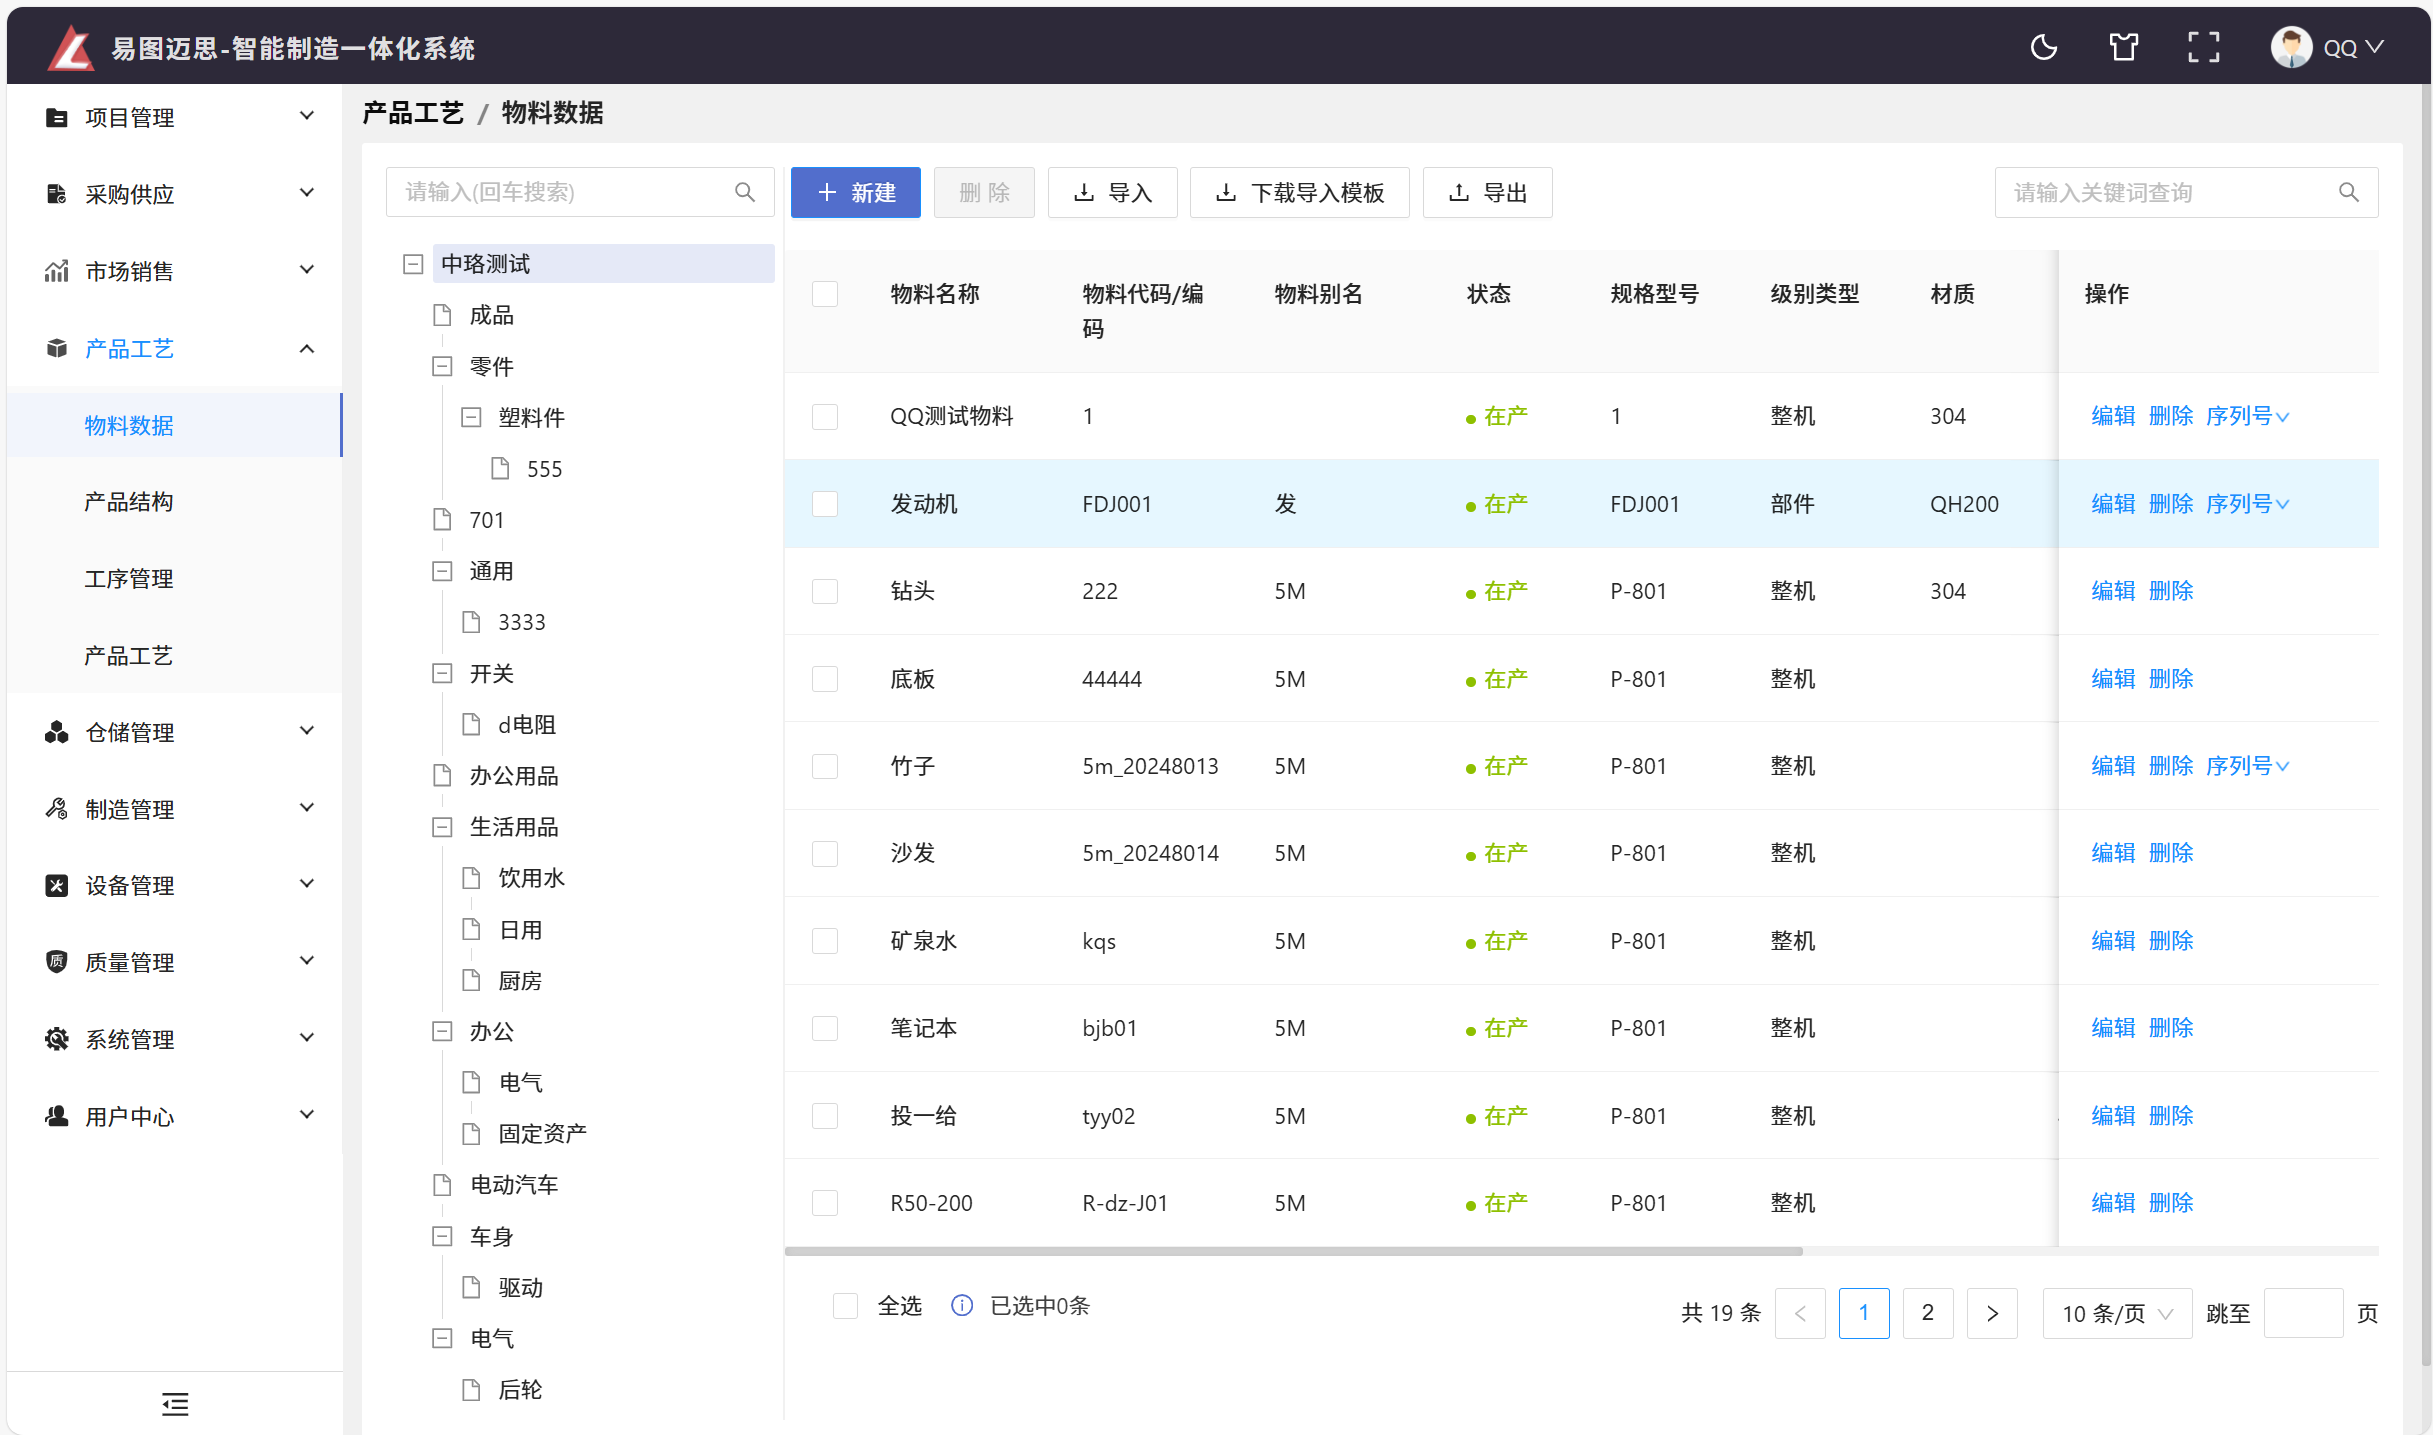Toggle dark mode moon icon
The height and width of the screenshot is (1435, 2433).
coord(2044,47)
